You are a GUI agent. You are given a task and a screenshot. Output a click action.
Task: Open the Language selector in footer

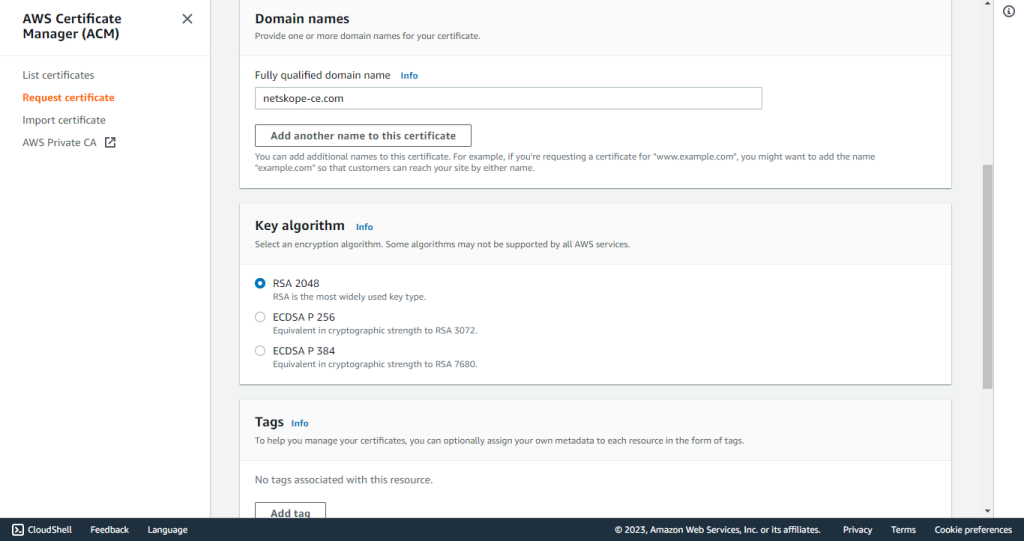167,530
